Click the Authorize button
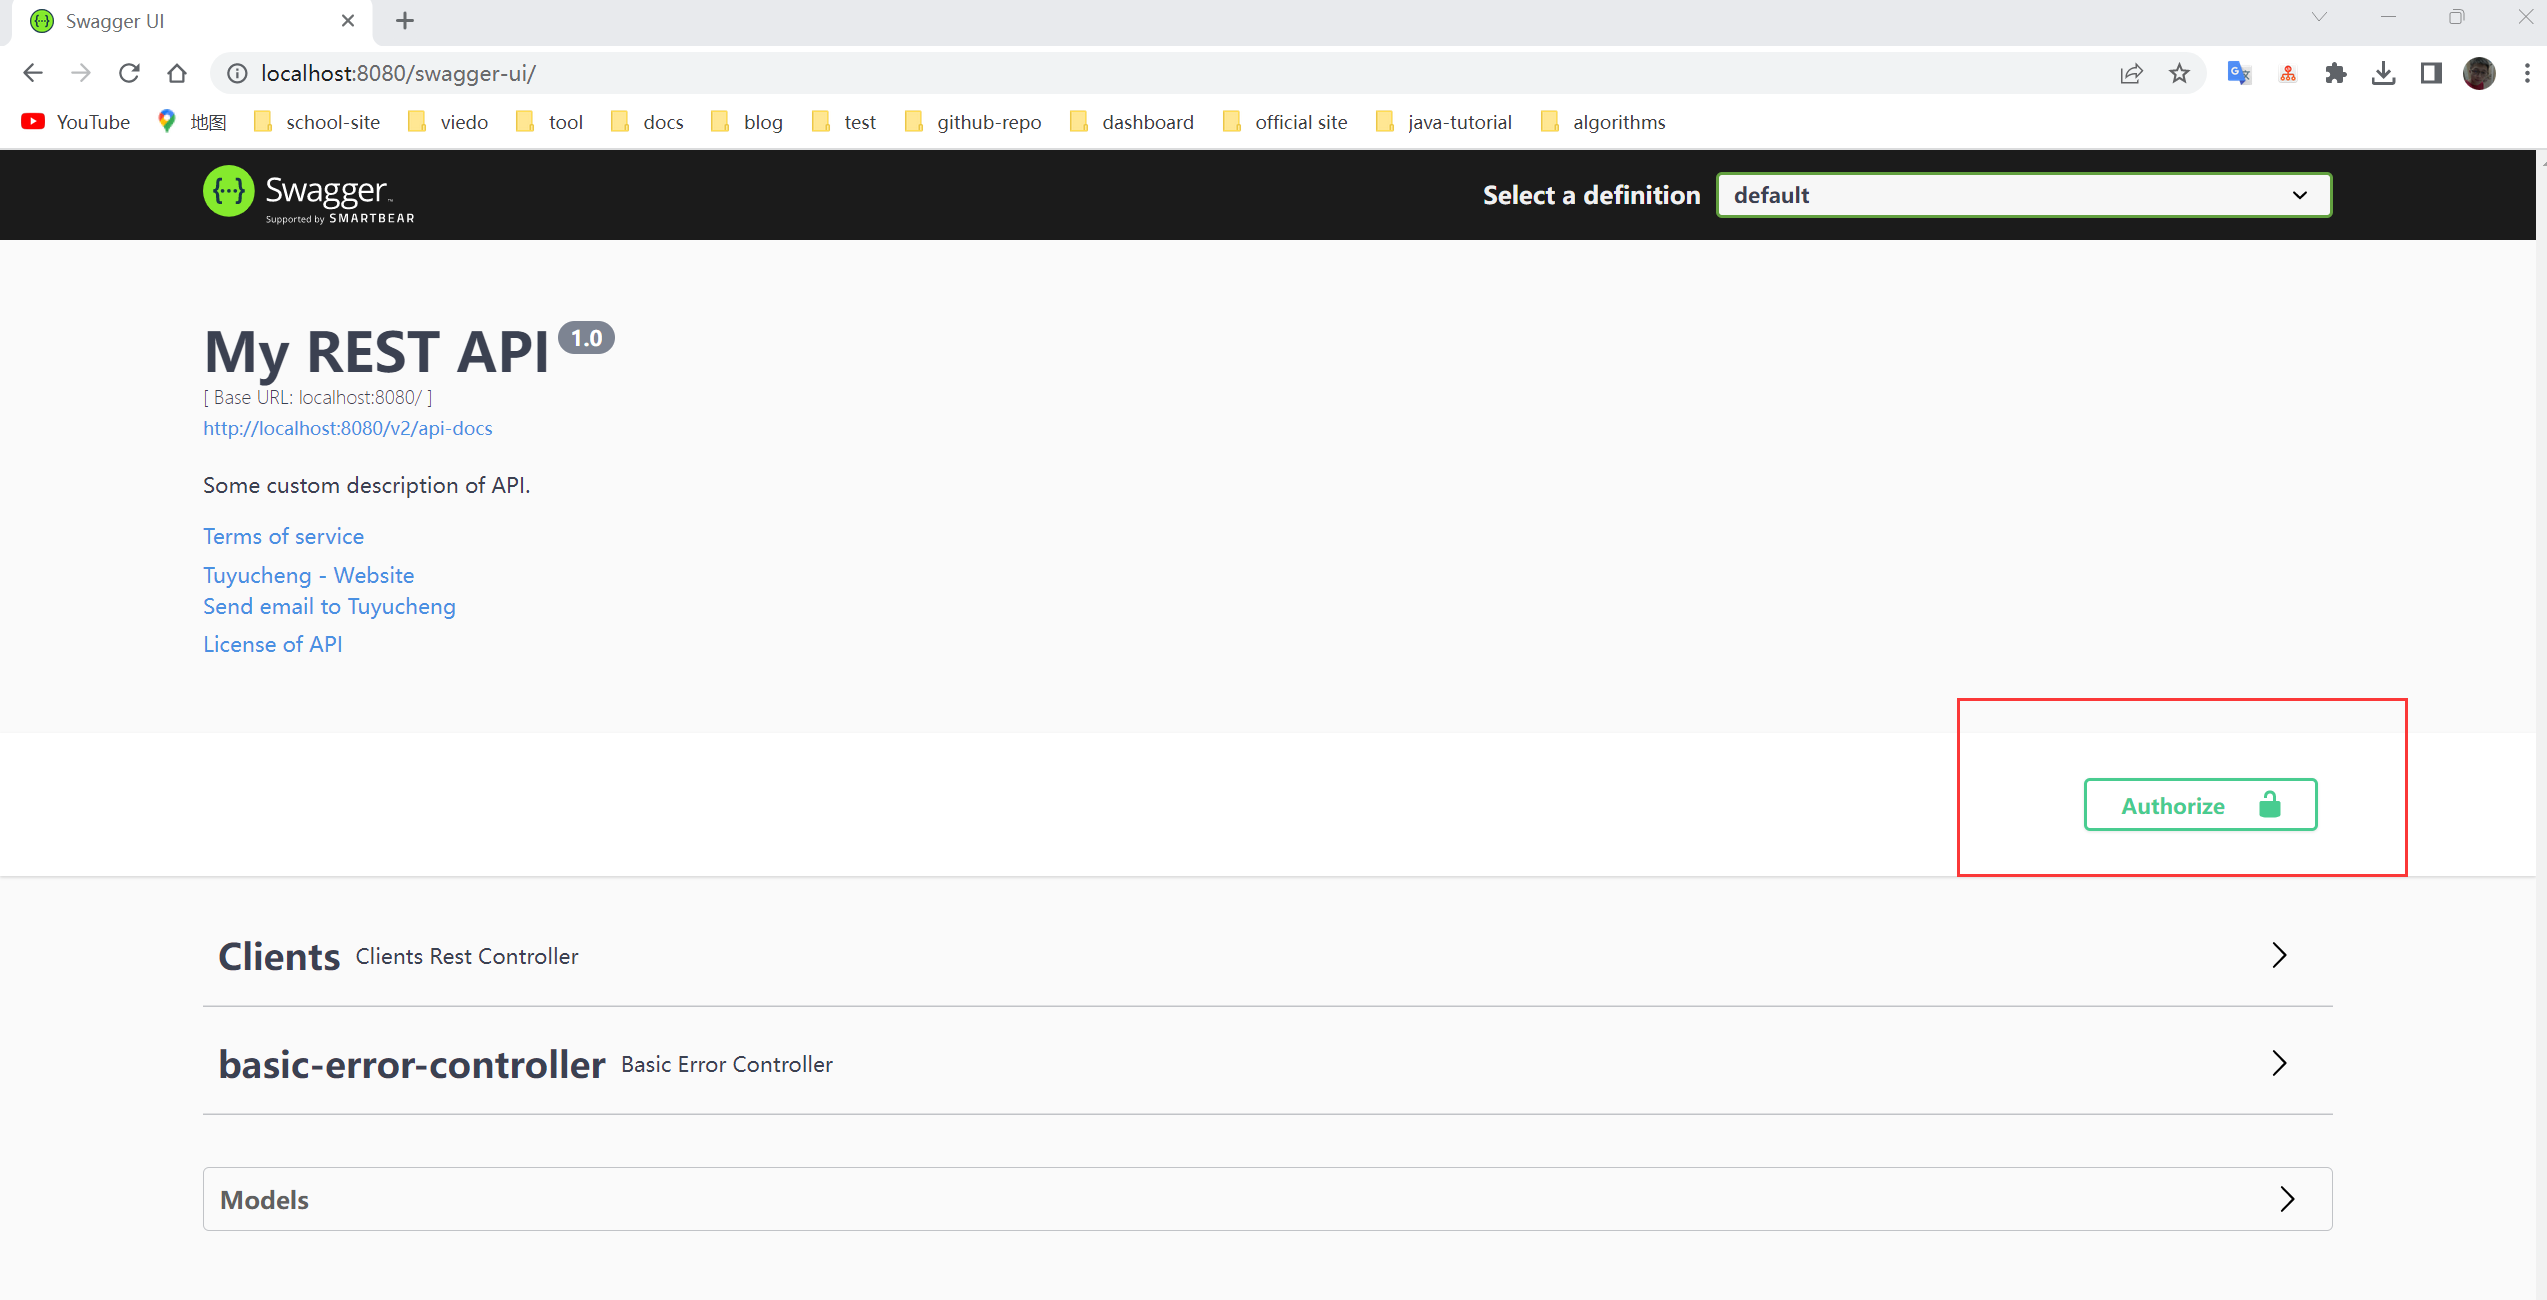This screenshot has height=1300, width=2547. click(2200, 805)
